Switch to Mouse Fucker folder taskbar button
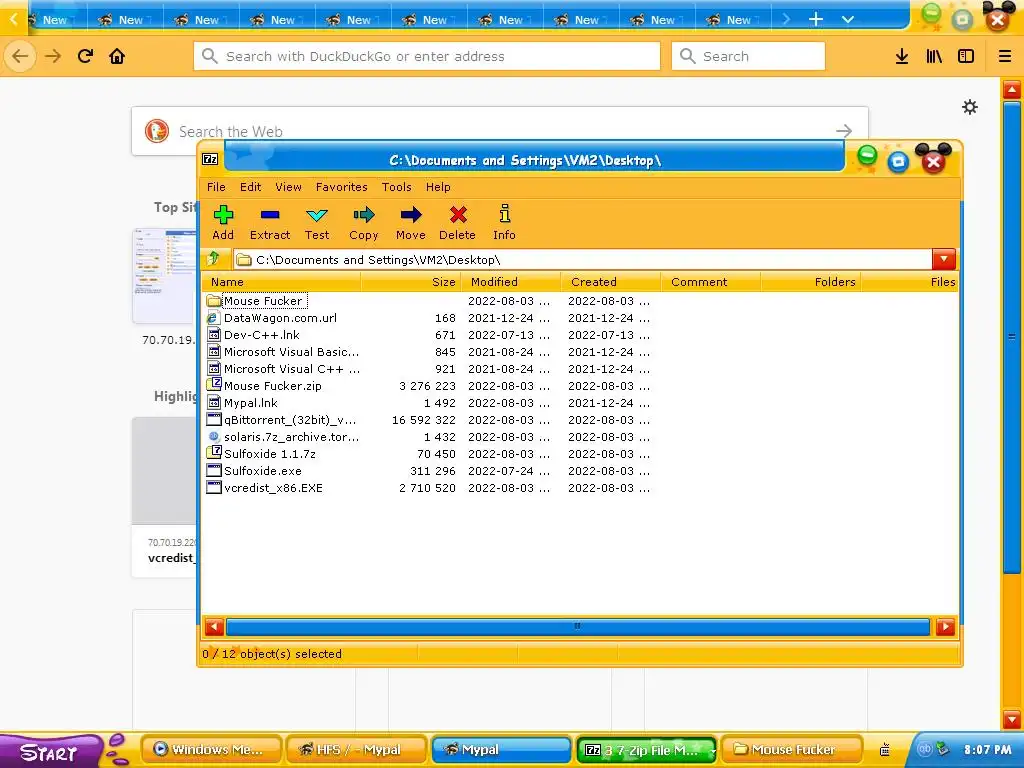 click(792, 750)
